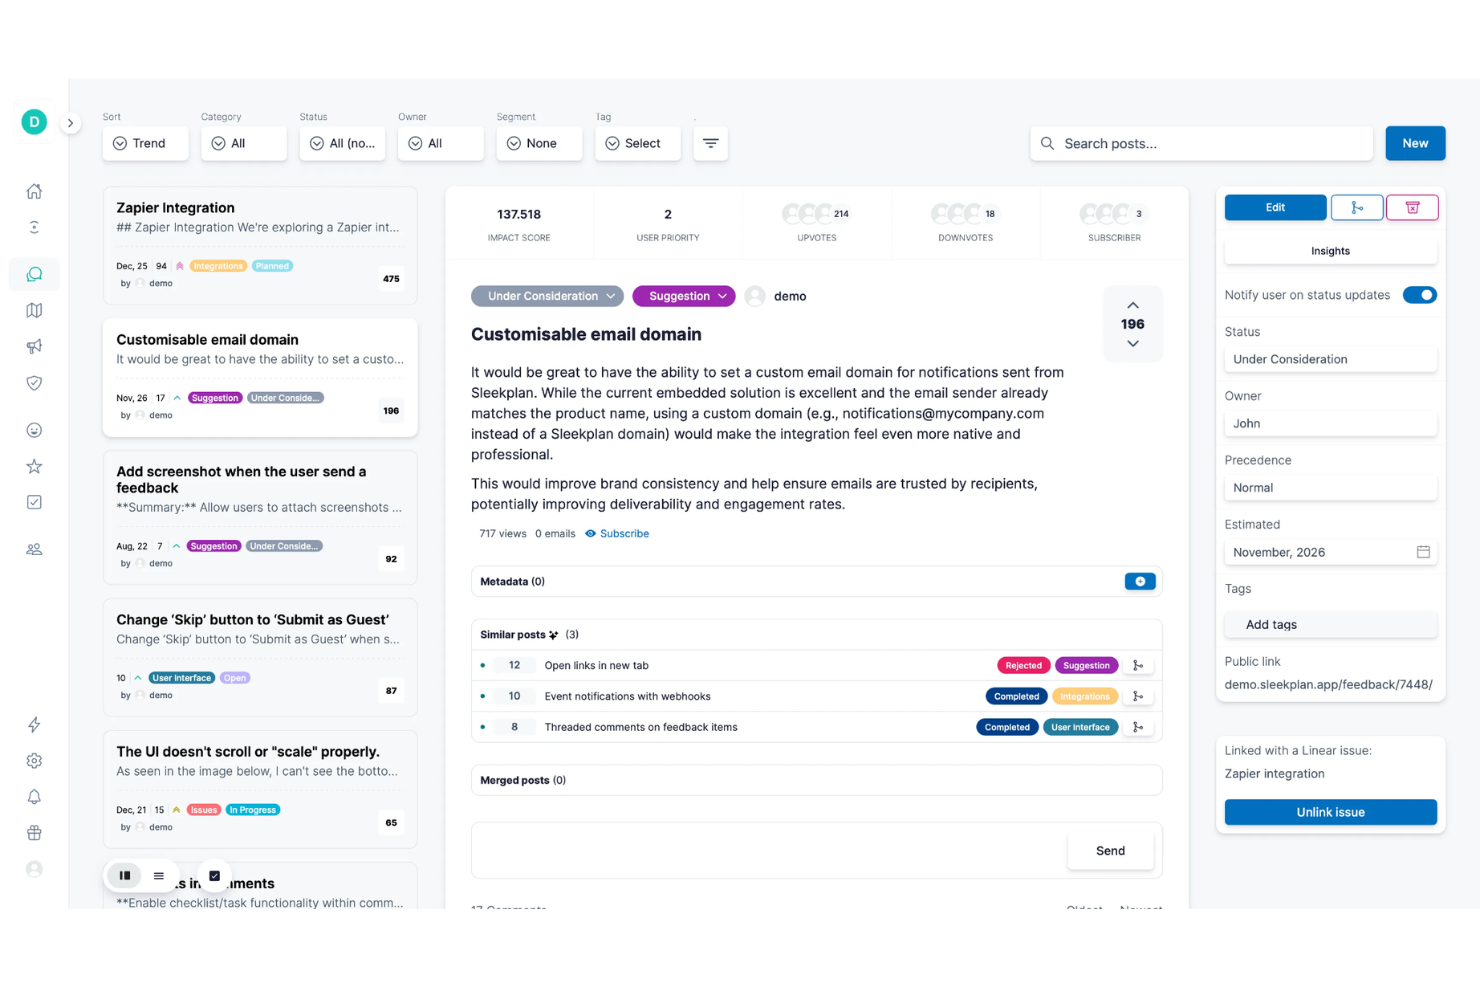Open 'Change Skip button to Submit as Guest' post
The height and width of the screenshot is (987, 1480).
click(260, 657)
